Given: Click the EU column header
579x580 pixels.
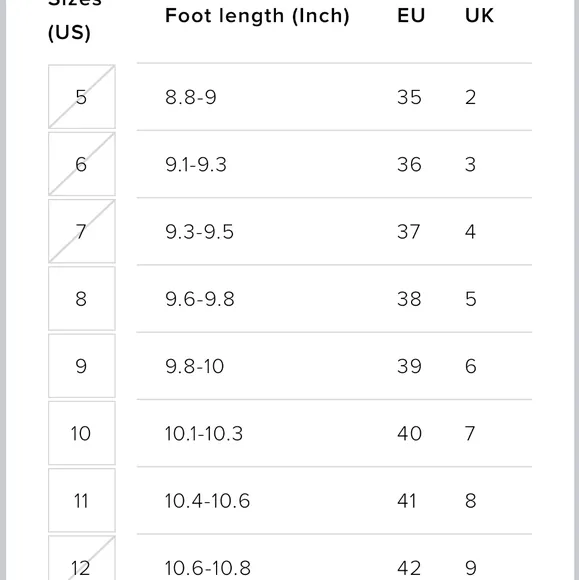Looking at the screenshot, I should click(411, 16).
